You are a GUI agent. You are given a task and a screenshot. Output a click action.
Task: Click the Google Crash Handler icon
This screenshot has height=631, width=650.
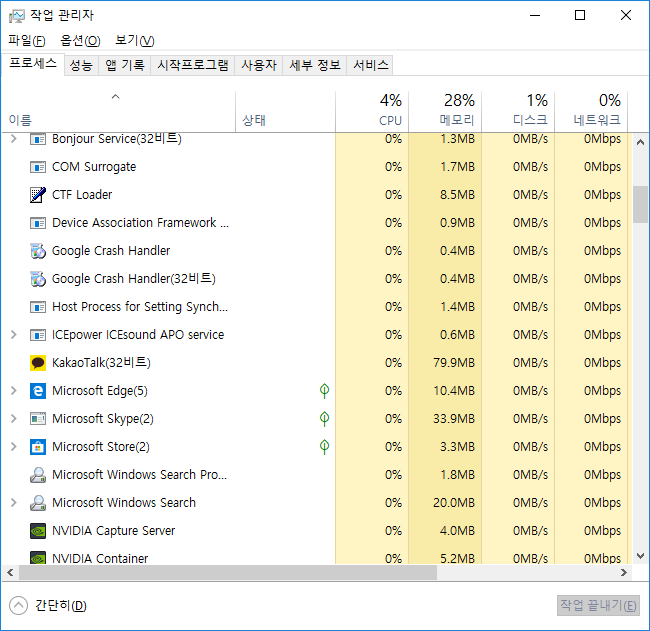38,251
